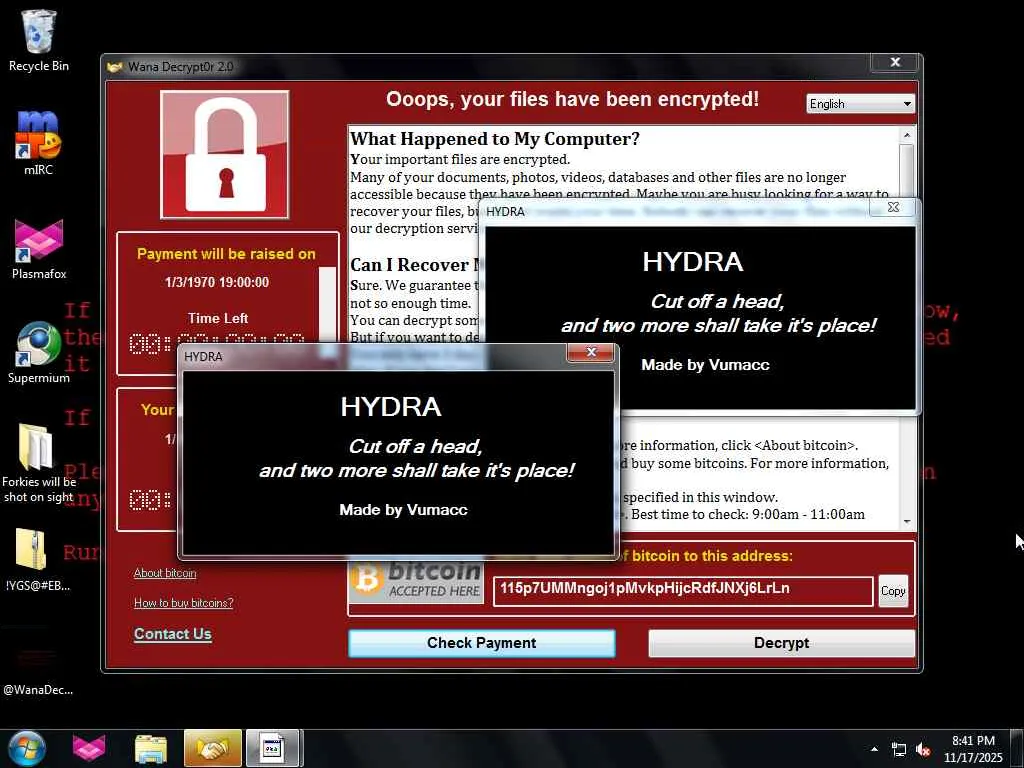Click the 'Time Left' label
The image size is (1024, 768).
pyautogui.click(x=217, y=318)
